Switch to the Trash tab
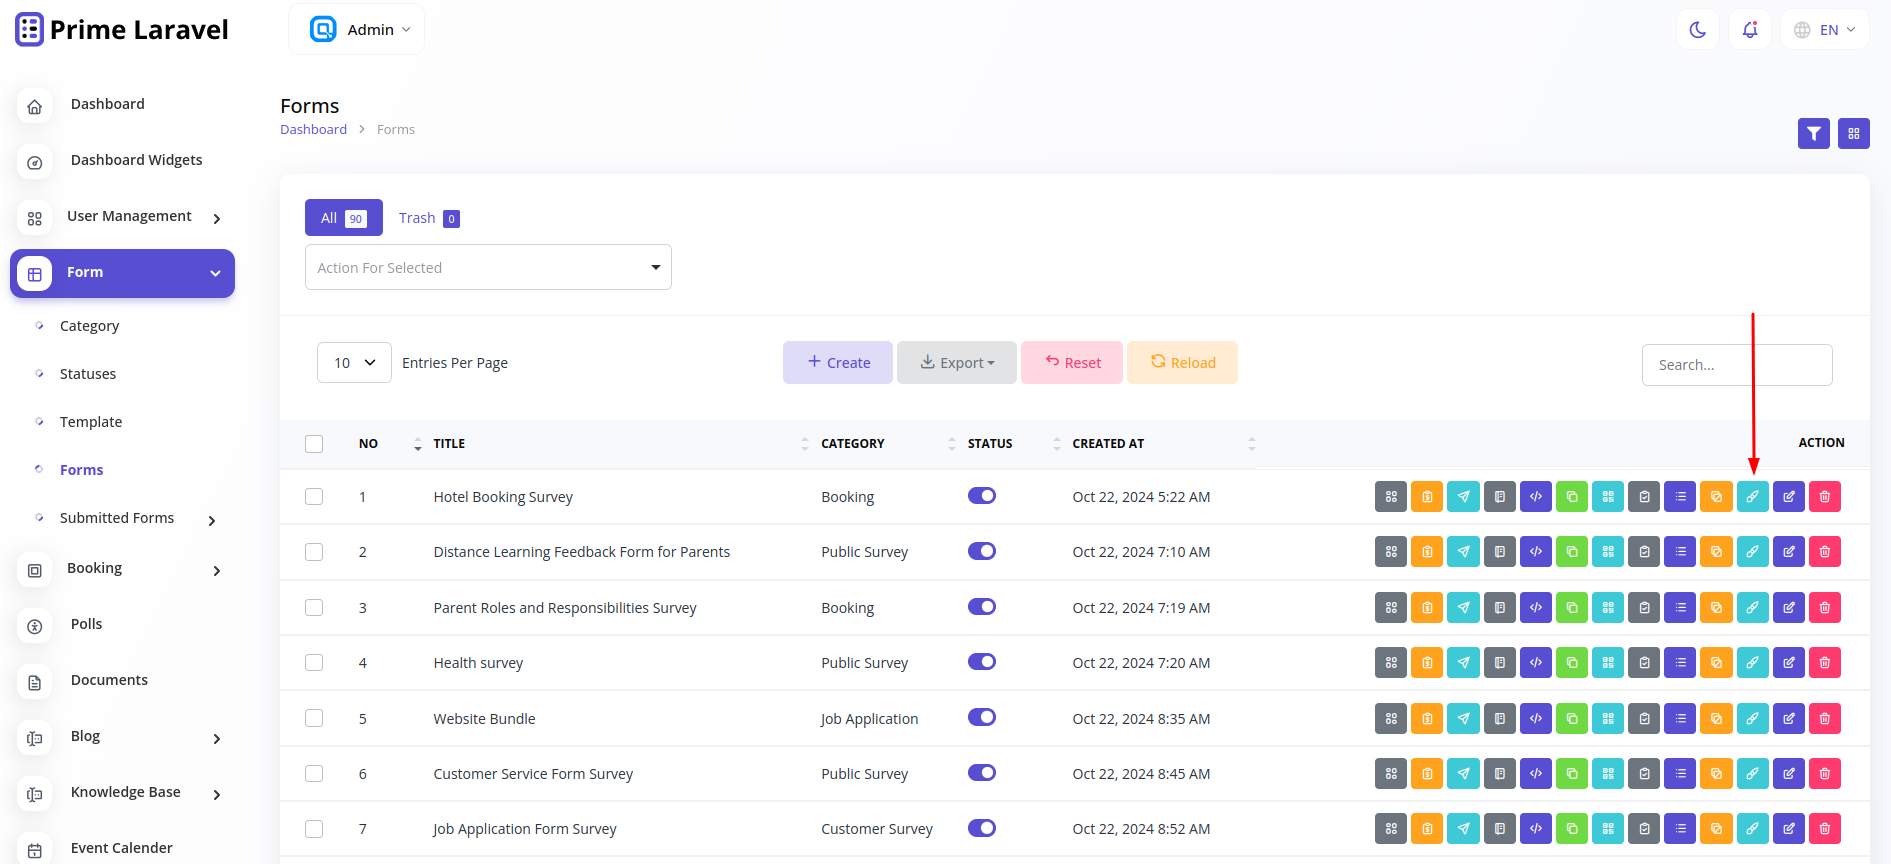Image resolution: width=1891 pixels, height=864 pixels. coord(429,218)
